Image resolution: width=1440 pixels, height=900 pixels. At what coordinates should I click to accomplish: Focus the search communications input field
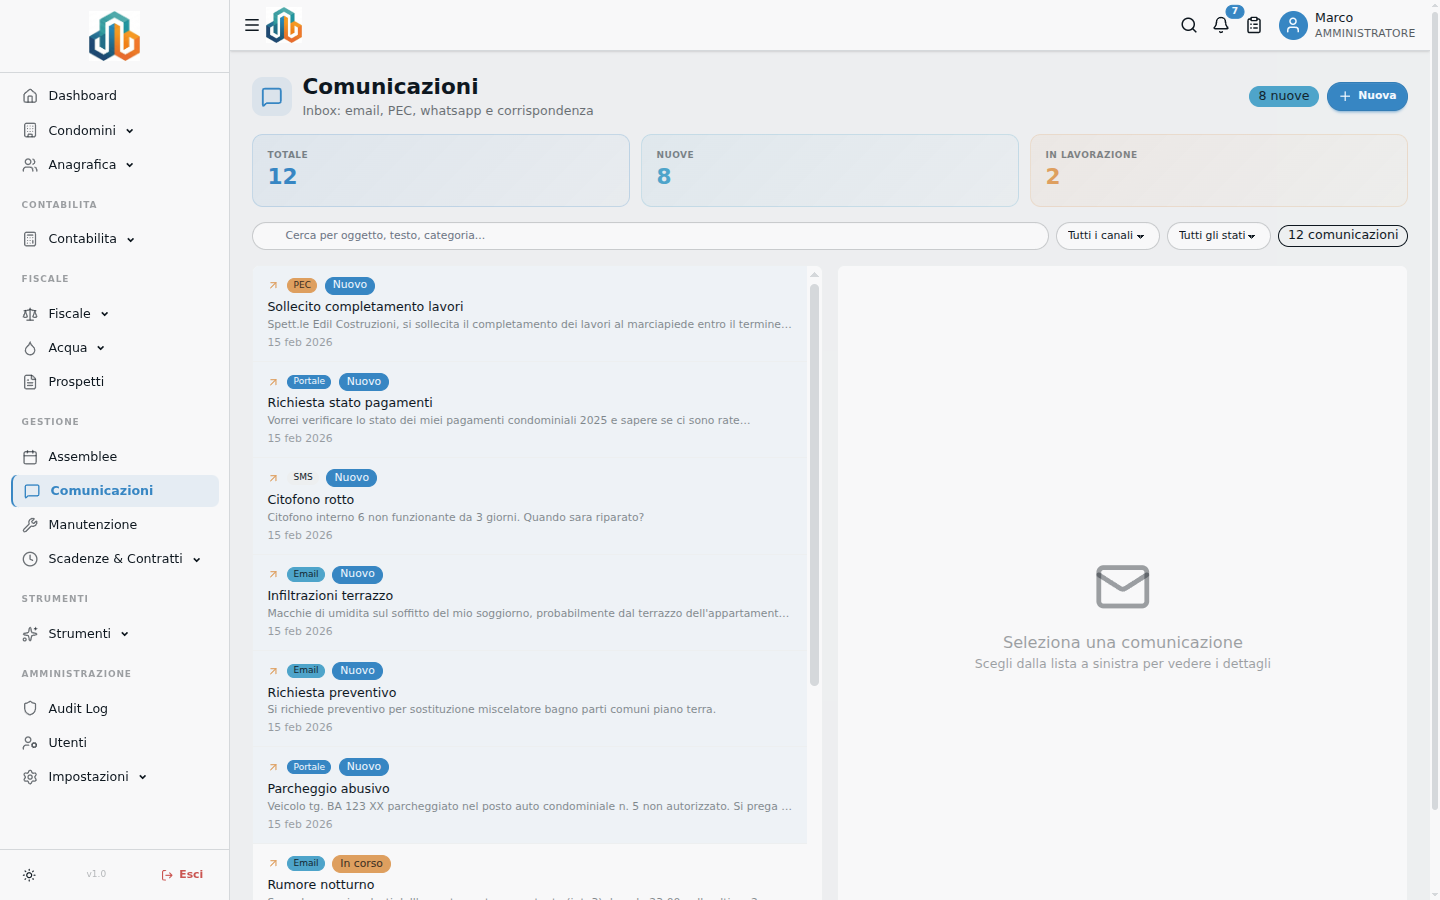click(650, 236)
